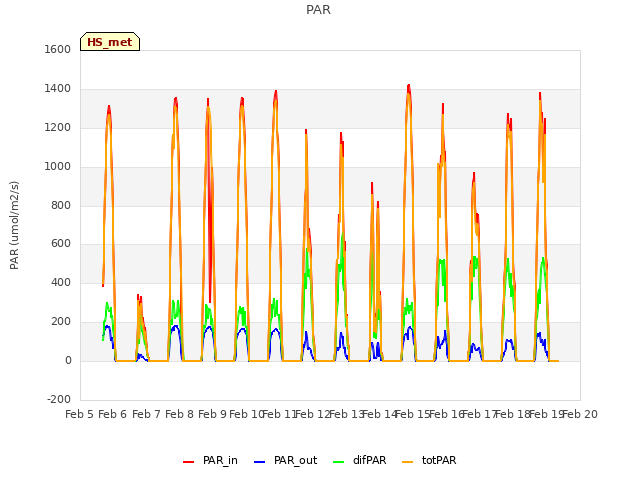
Task: Click the y-axis label PAR (umol/m2/s)
Action: point(14,225)
